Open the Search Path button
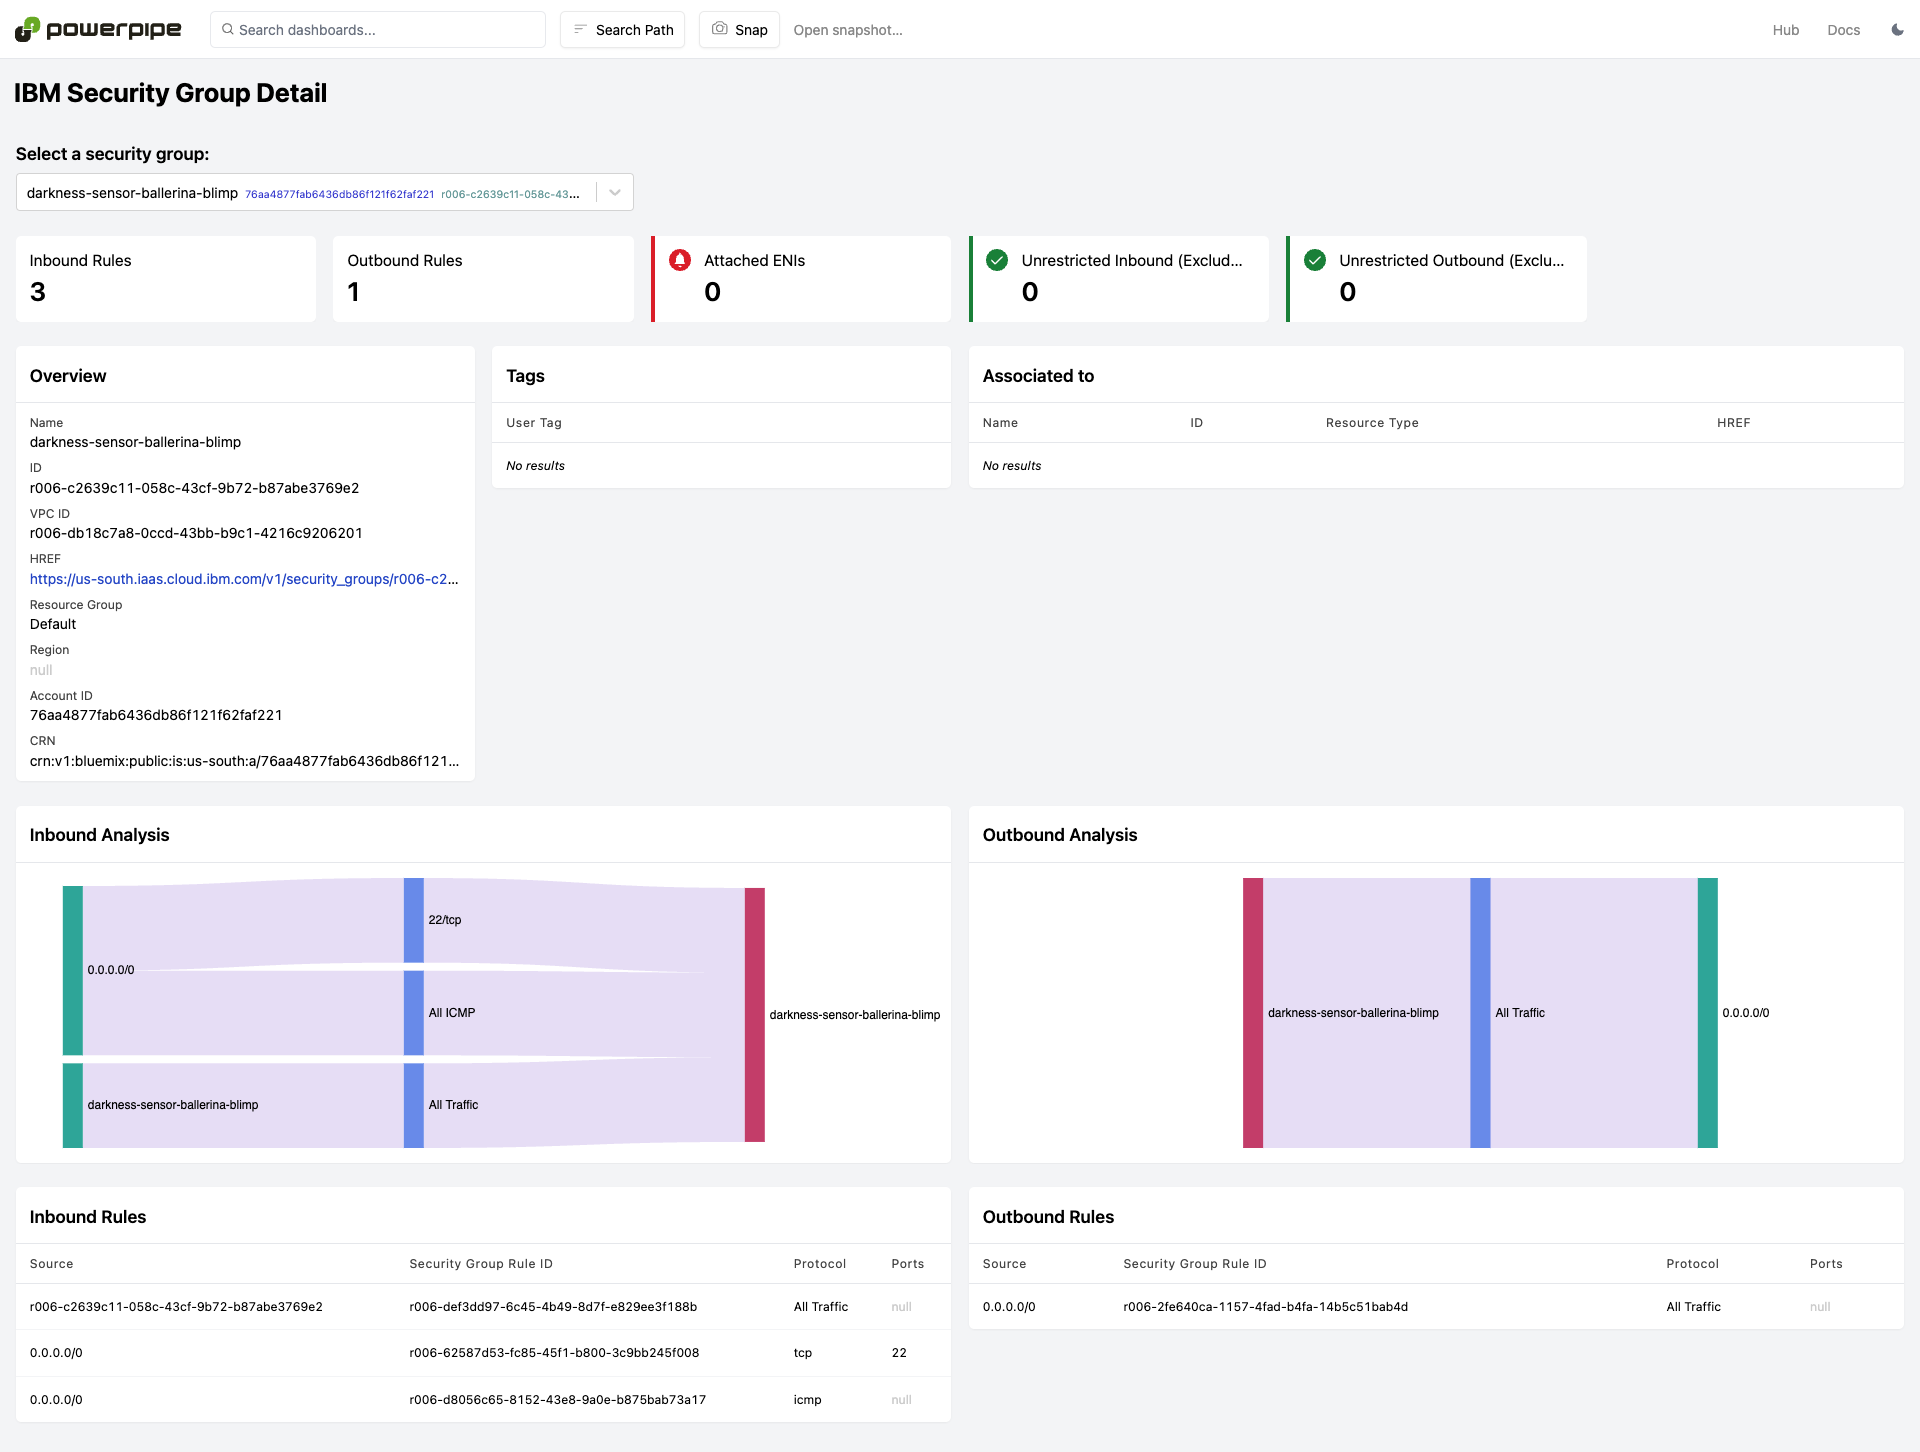 622,30
